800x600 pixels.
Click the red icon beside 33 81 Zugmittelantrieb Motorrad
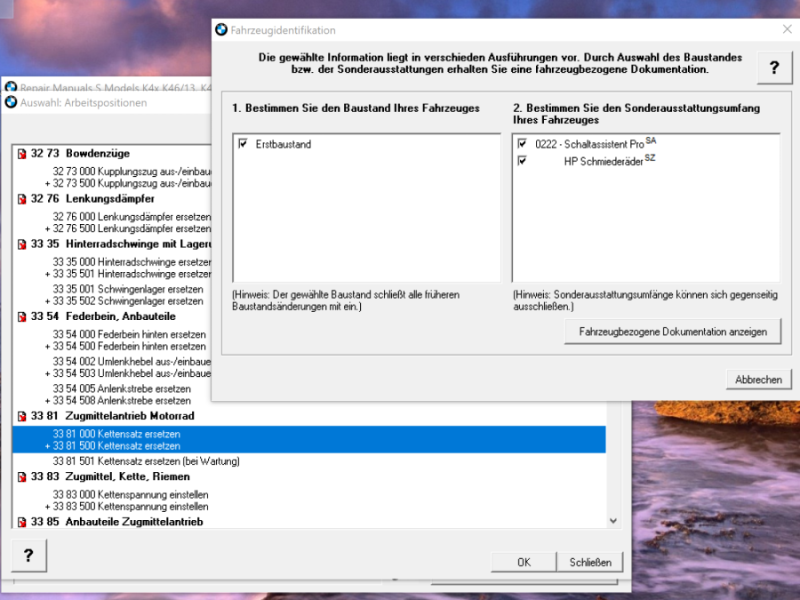(22, 416)
